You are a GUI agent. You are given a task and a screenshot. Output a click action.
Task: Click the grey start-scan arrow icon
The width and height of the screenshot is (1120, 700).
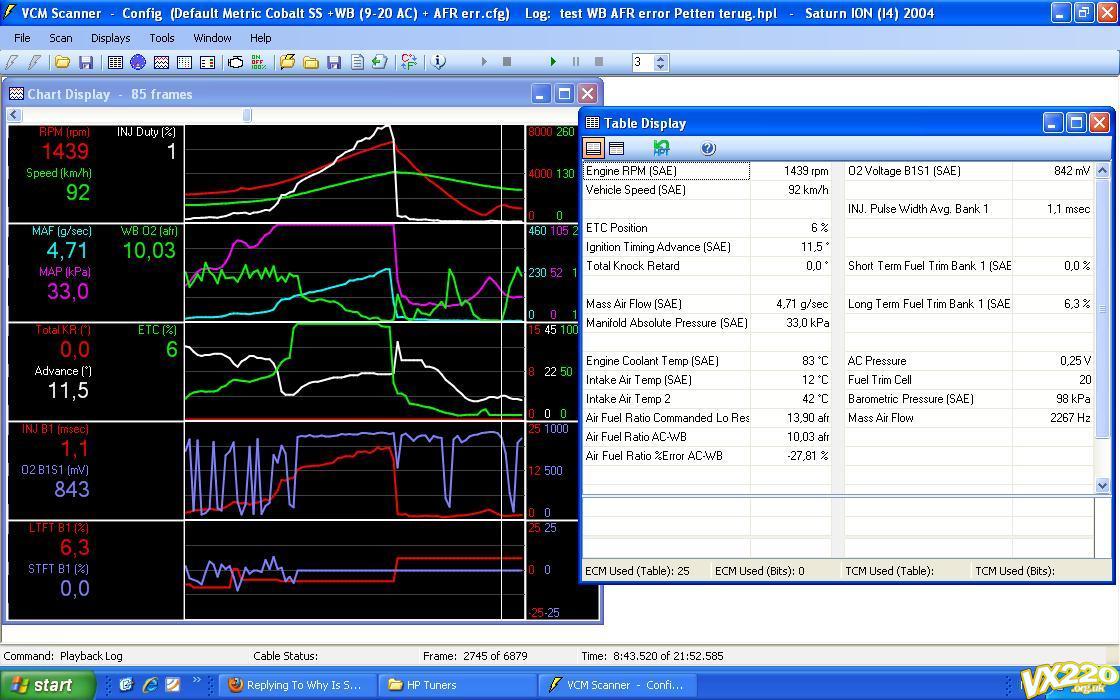tap(484, 62)
